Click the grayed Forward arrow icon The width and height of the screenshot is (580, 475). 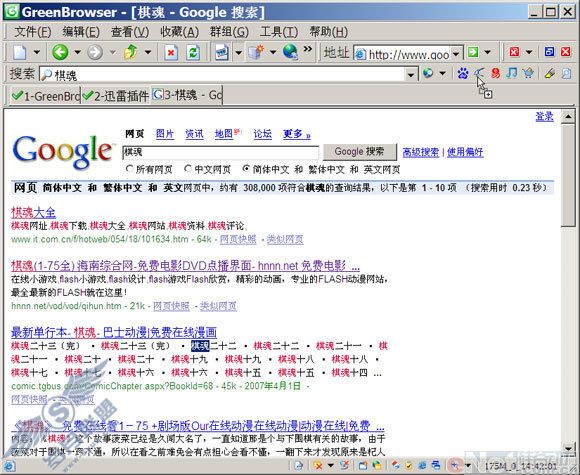click(x=95, y=52)
